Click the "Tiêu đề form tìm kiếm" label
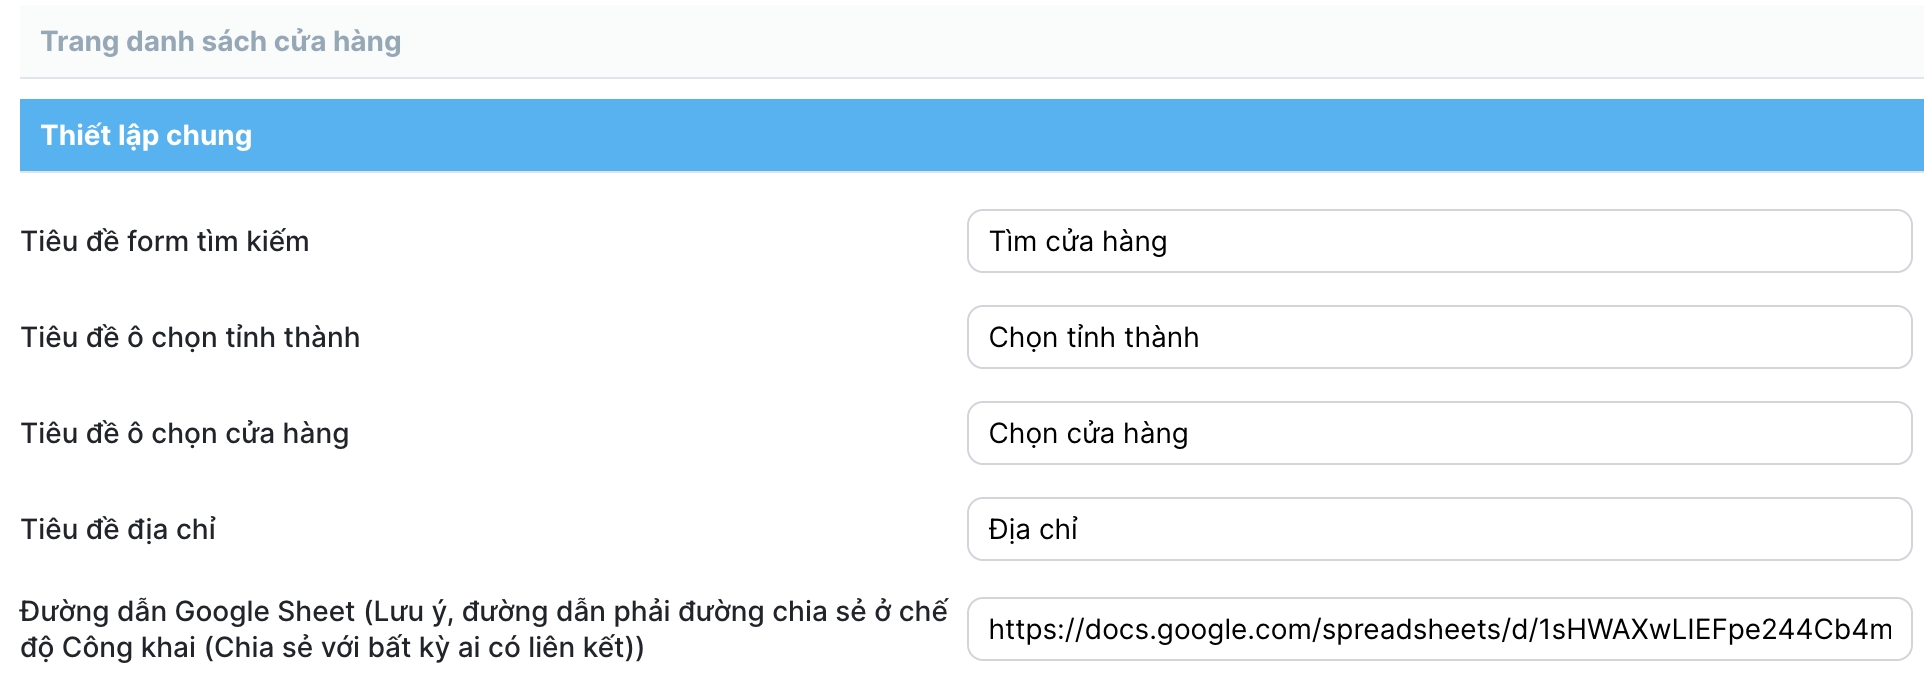Image resolution: width=1924 pixels, height=684 pixels. tap(165, 241)
